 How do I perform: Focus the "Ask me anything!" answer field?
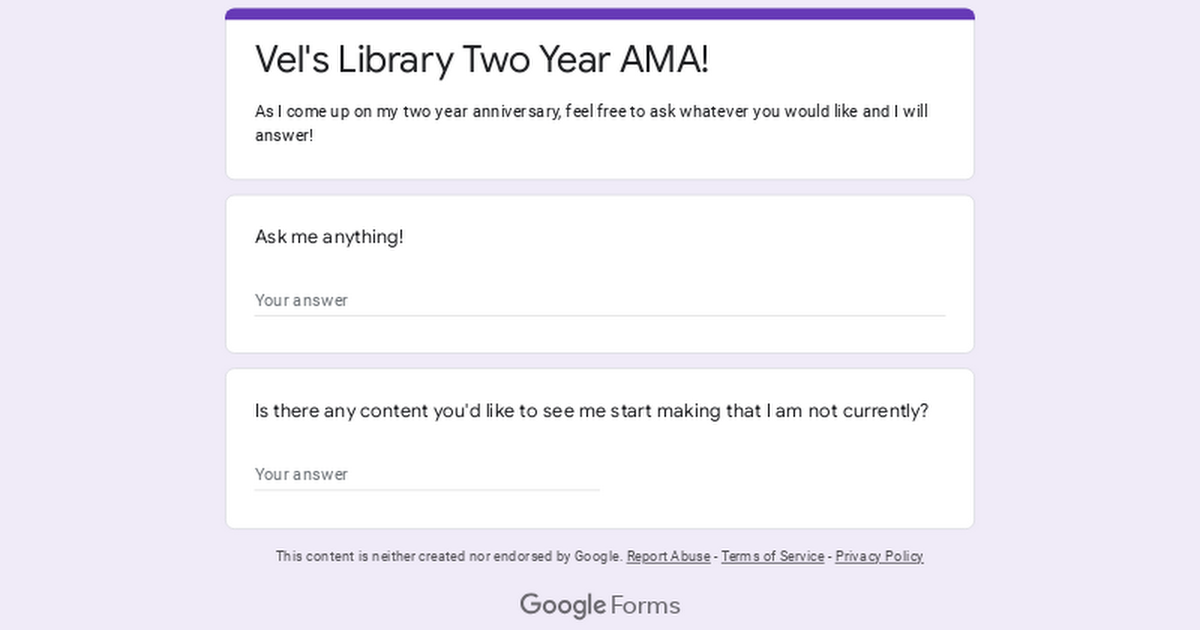(600, 300)
